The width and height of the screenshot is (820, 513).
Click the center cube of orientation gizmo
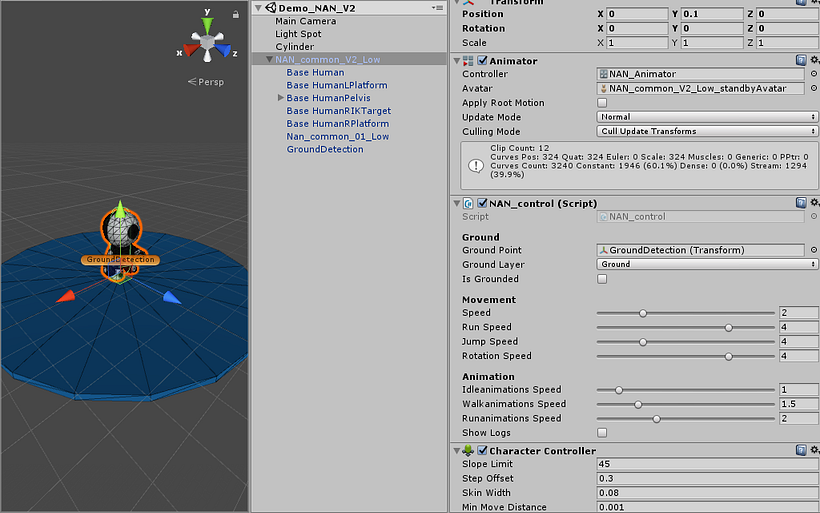tap(207, 41)
